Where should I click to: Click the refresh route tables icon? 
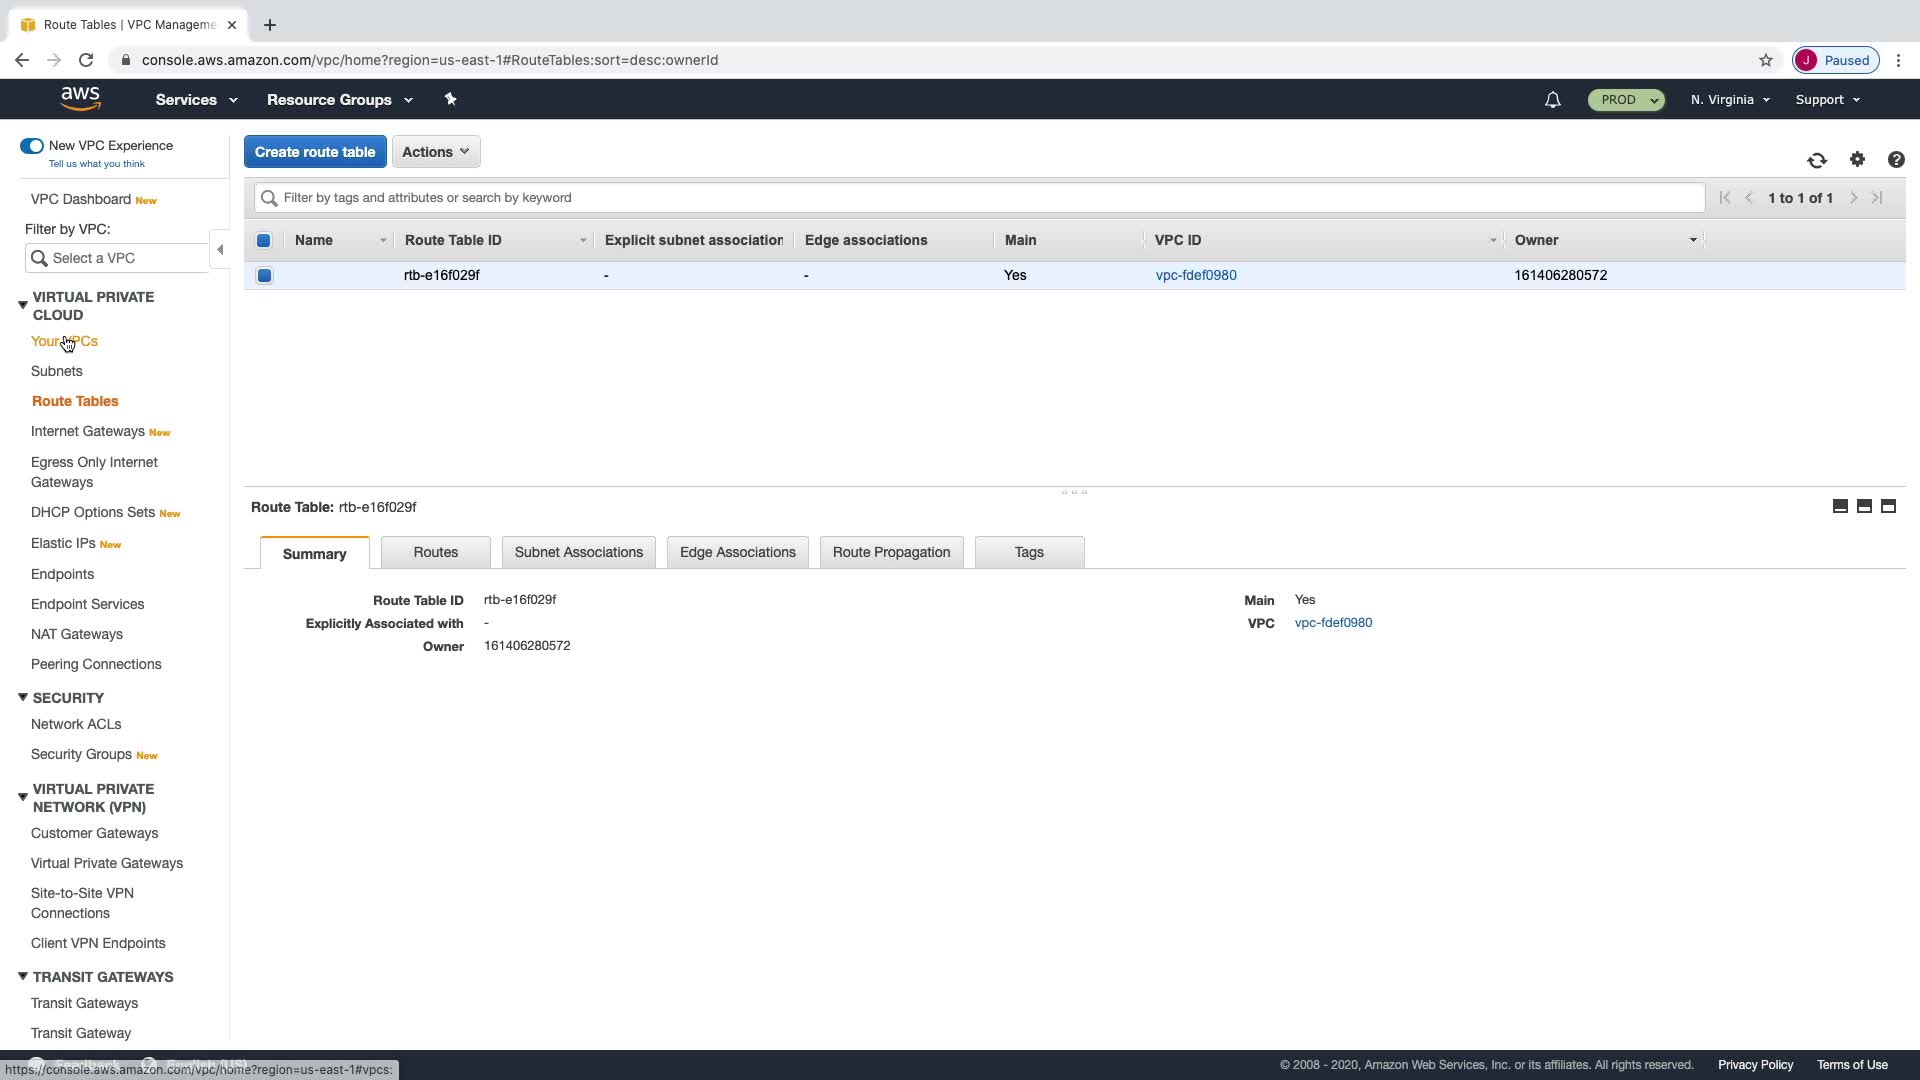click(x=1817, y=160)
